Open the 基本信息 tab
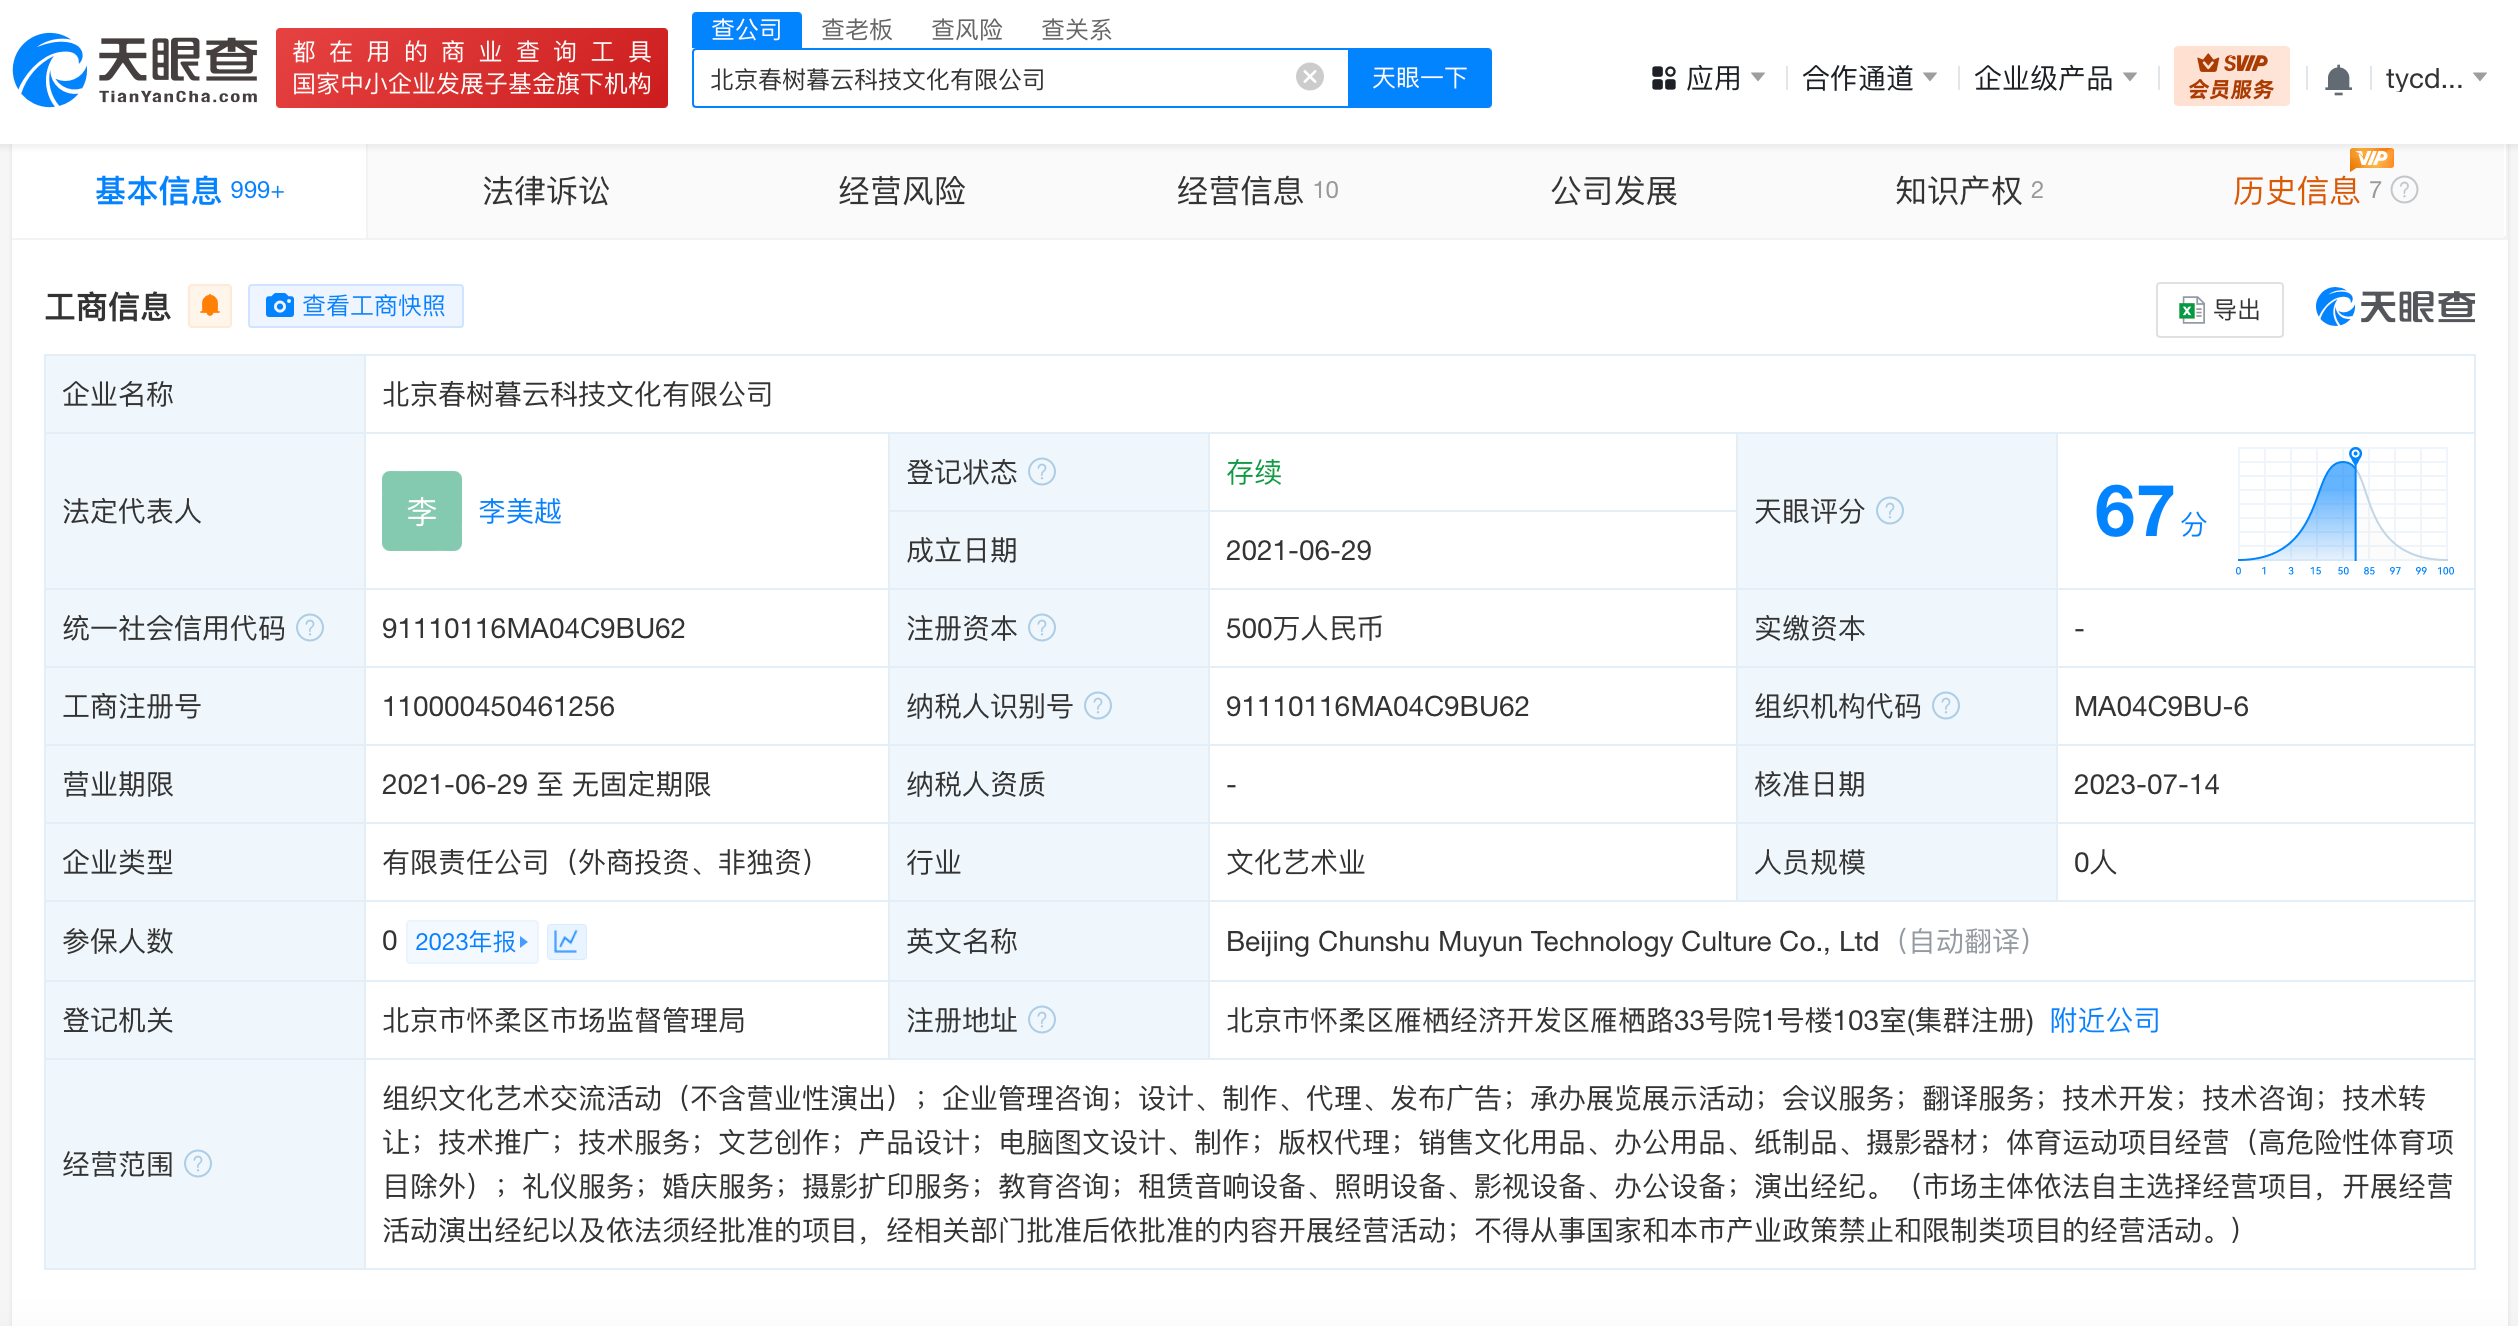2518x1326 pixels. [189, 190]
